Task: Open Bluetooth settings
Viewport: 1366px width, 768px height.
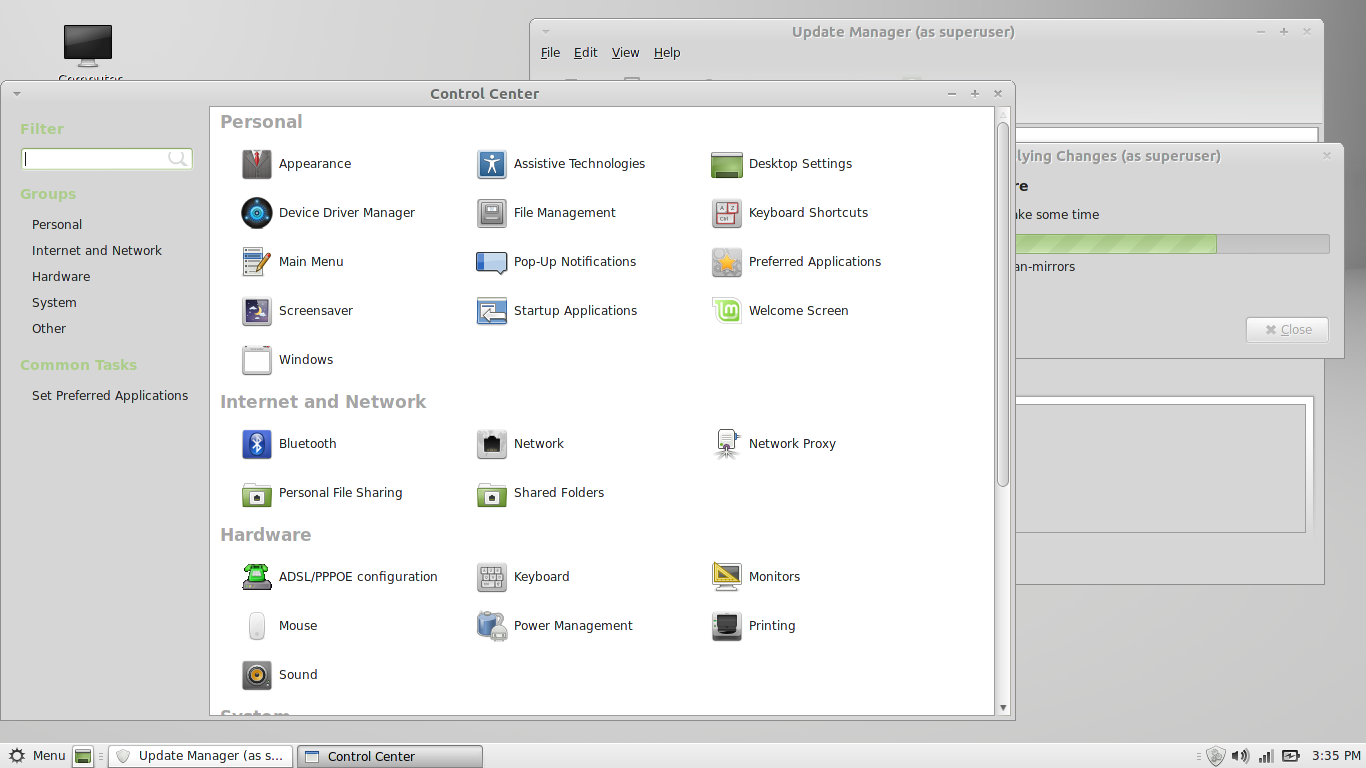Action: (257, 444)
